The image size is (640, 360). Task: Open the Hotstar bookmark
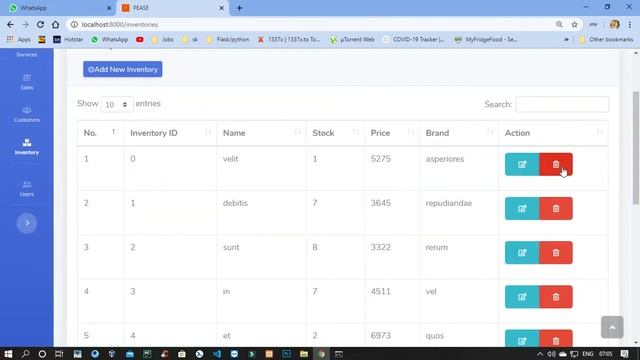tap(68, 40)
